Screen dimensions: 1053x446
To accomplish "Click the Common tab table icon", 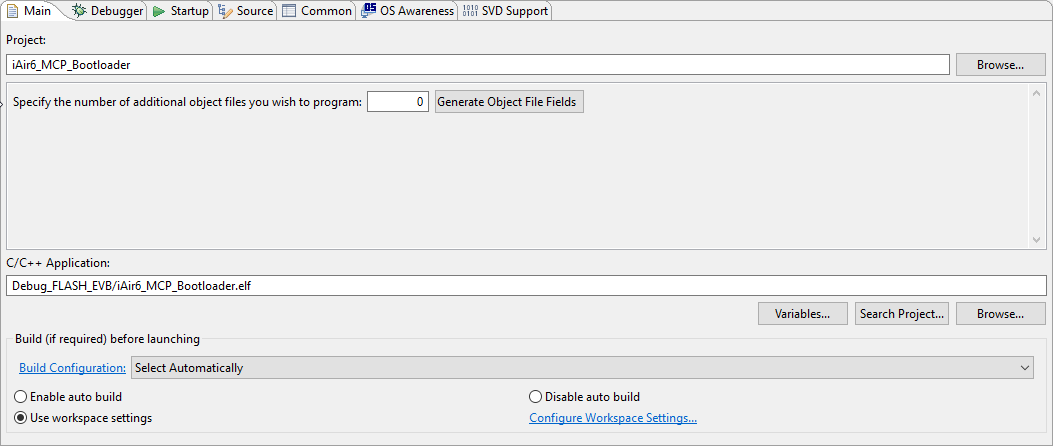I will (x=288, y=11).
